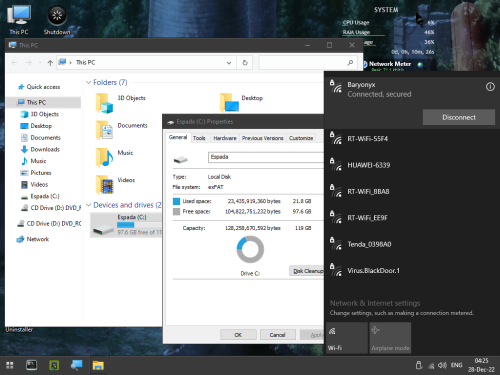This screenshot has height=375, width=500.
Task: Go up one folder level in Explorer
Action: [x=50, y=63]
